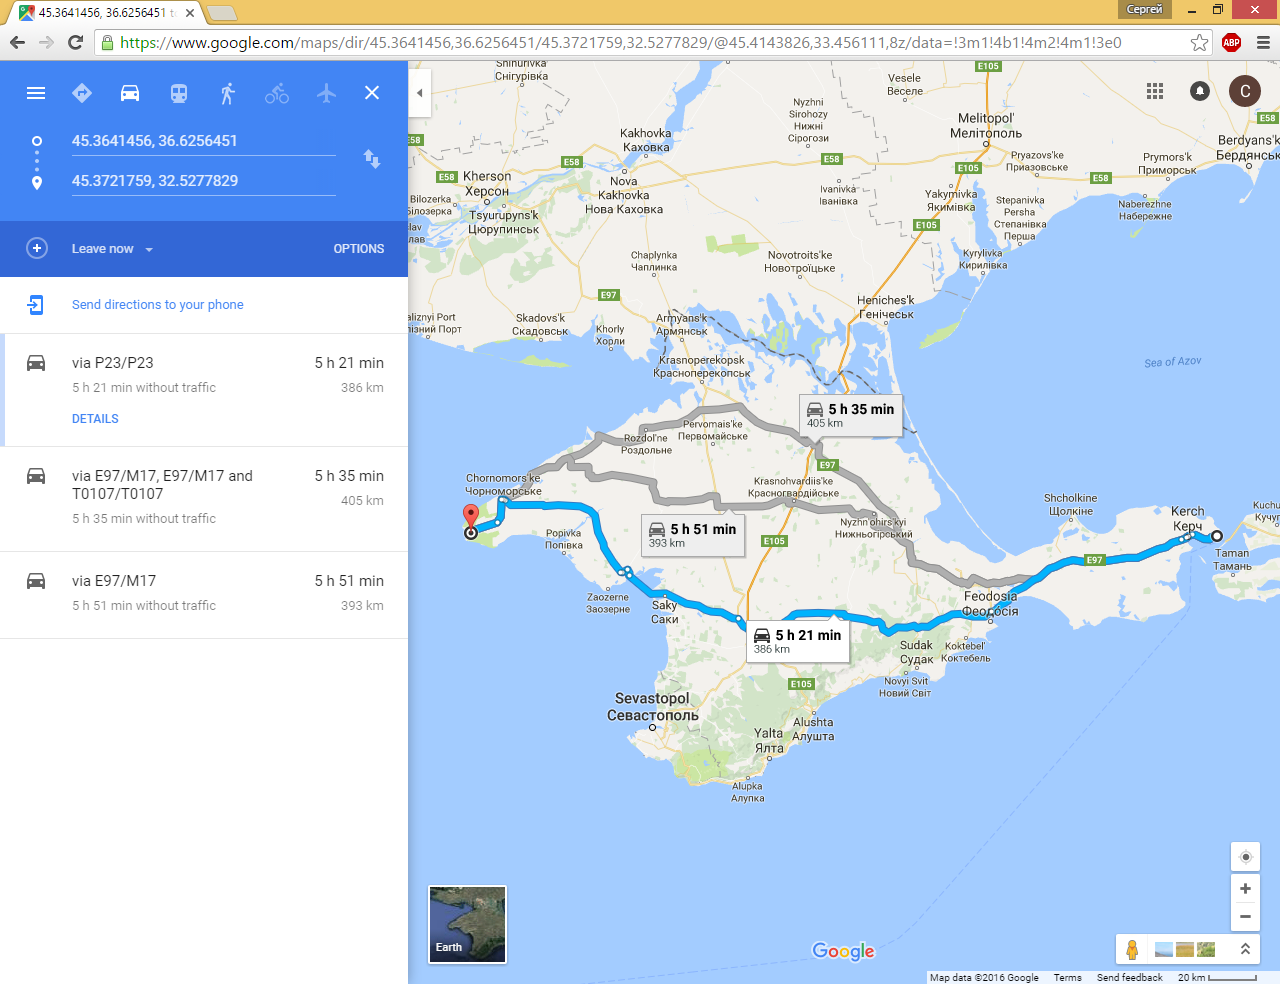Open the hamburger menu in directions panel
Screen dimensions: 1280x984
[x=36, y=93]
